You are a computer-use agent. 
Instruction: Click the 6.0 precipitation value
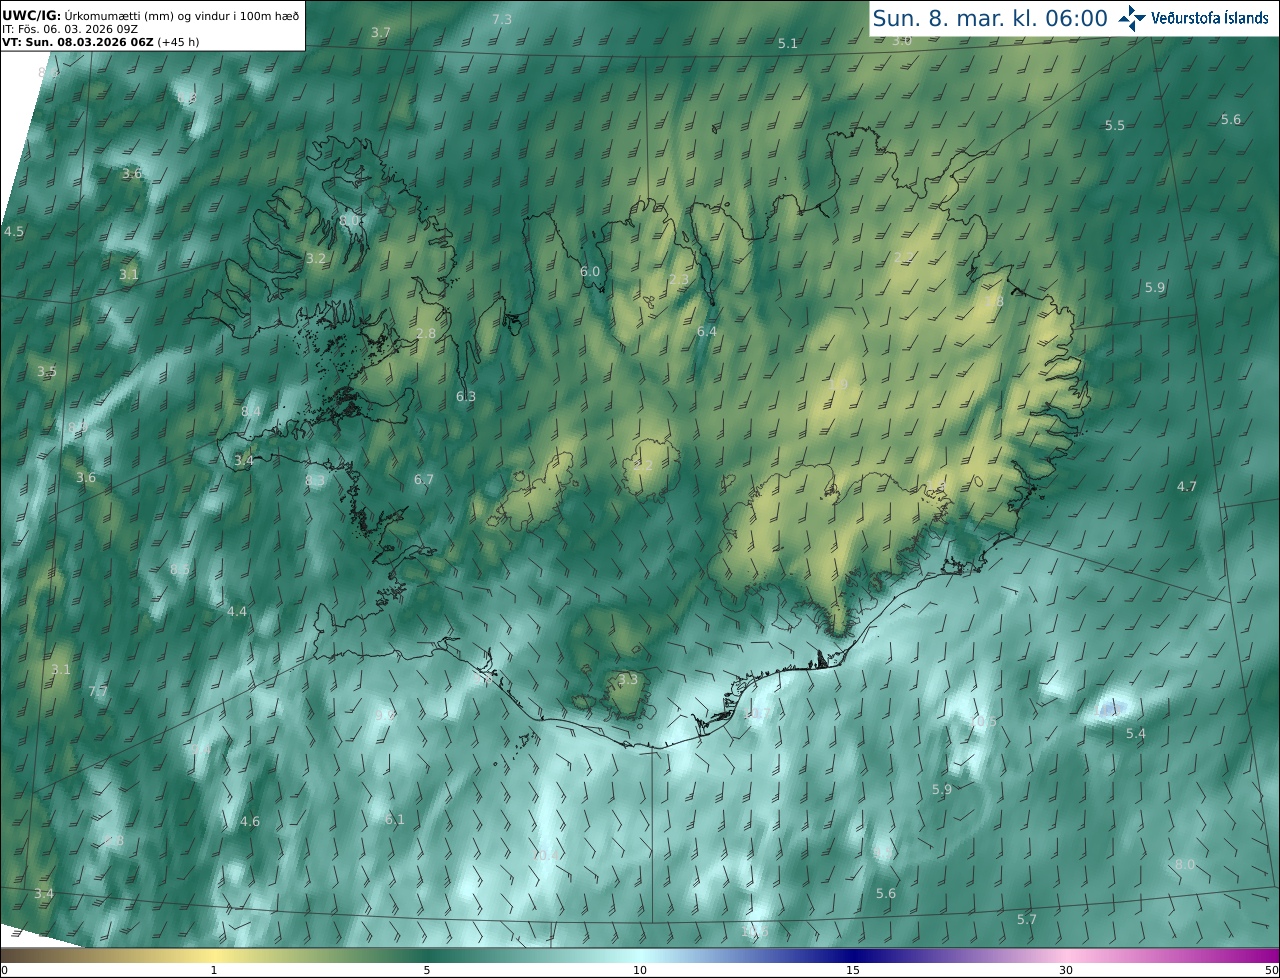pyautogui.click(x=590, y=271)
